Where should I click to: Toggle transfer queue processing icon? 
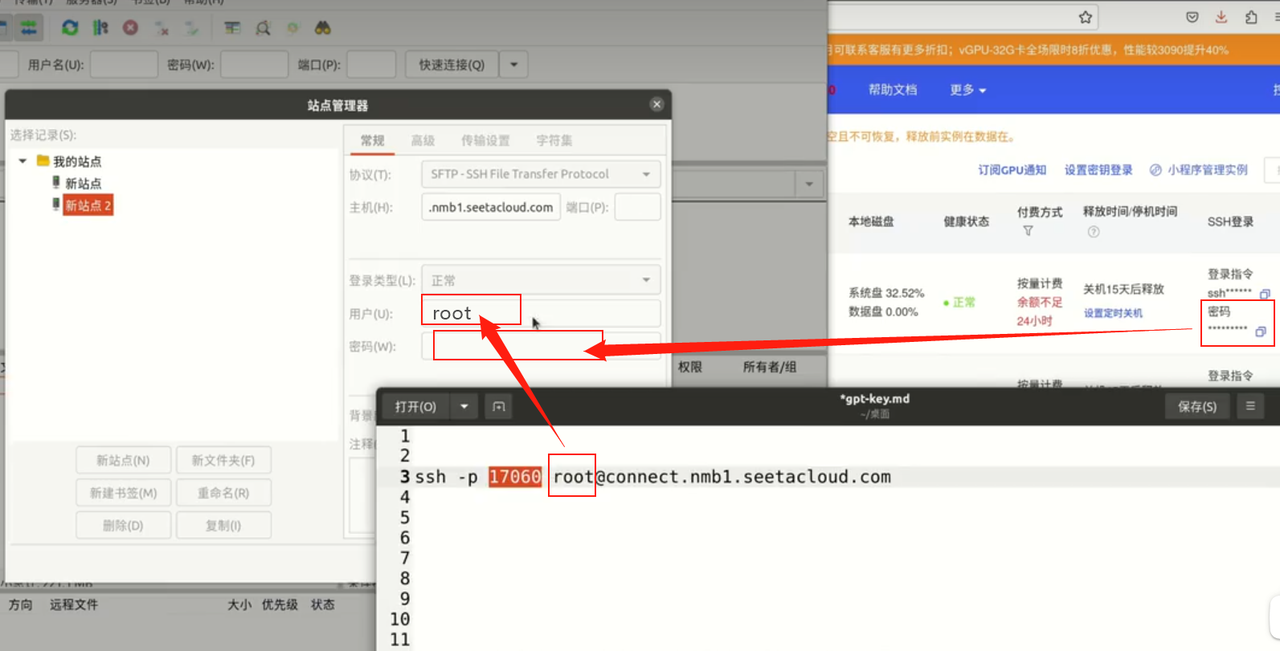pyautogui.click(x=100, y=27)
